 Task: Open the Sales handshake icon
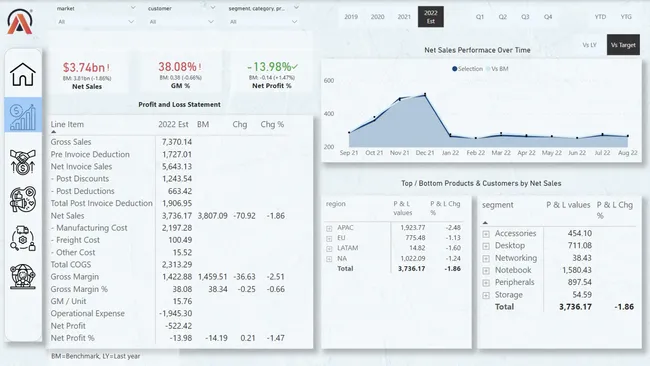click(23, 162)
